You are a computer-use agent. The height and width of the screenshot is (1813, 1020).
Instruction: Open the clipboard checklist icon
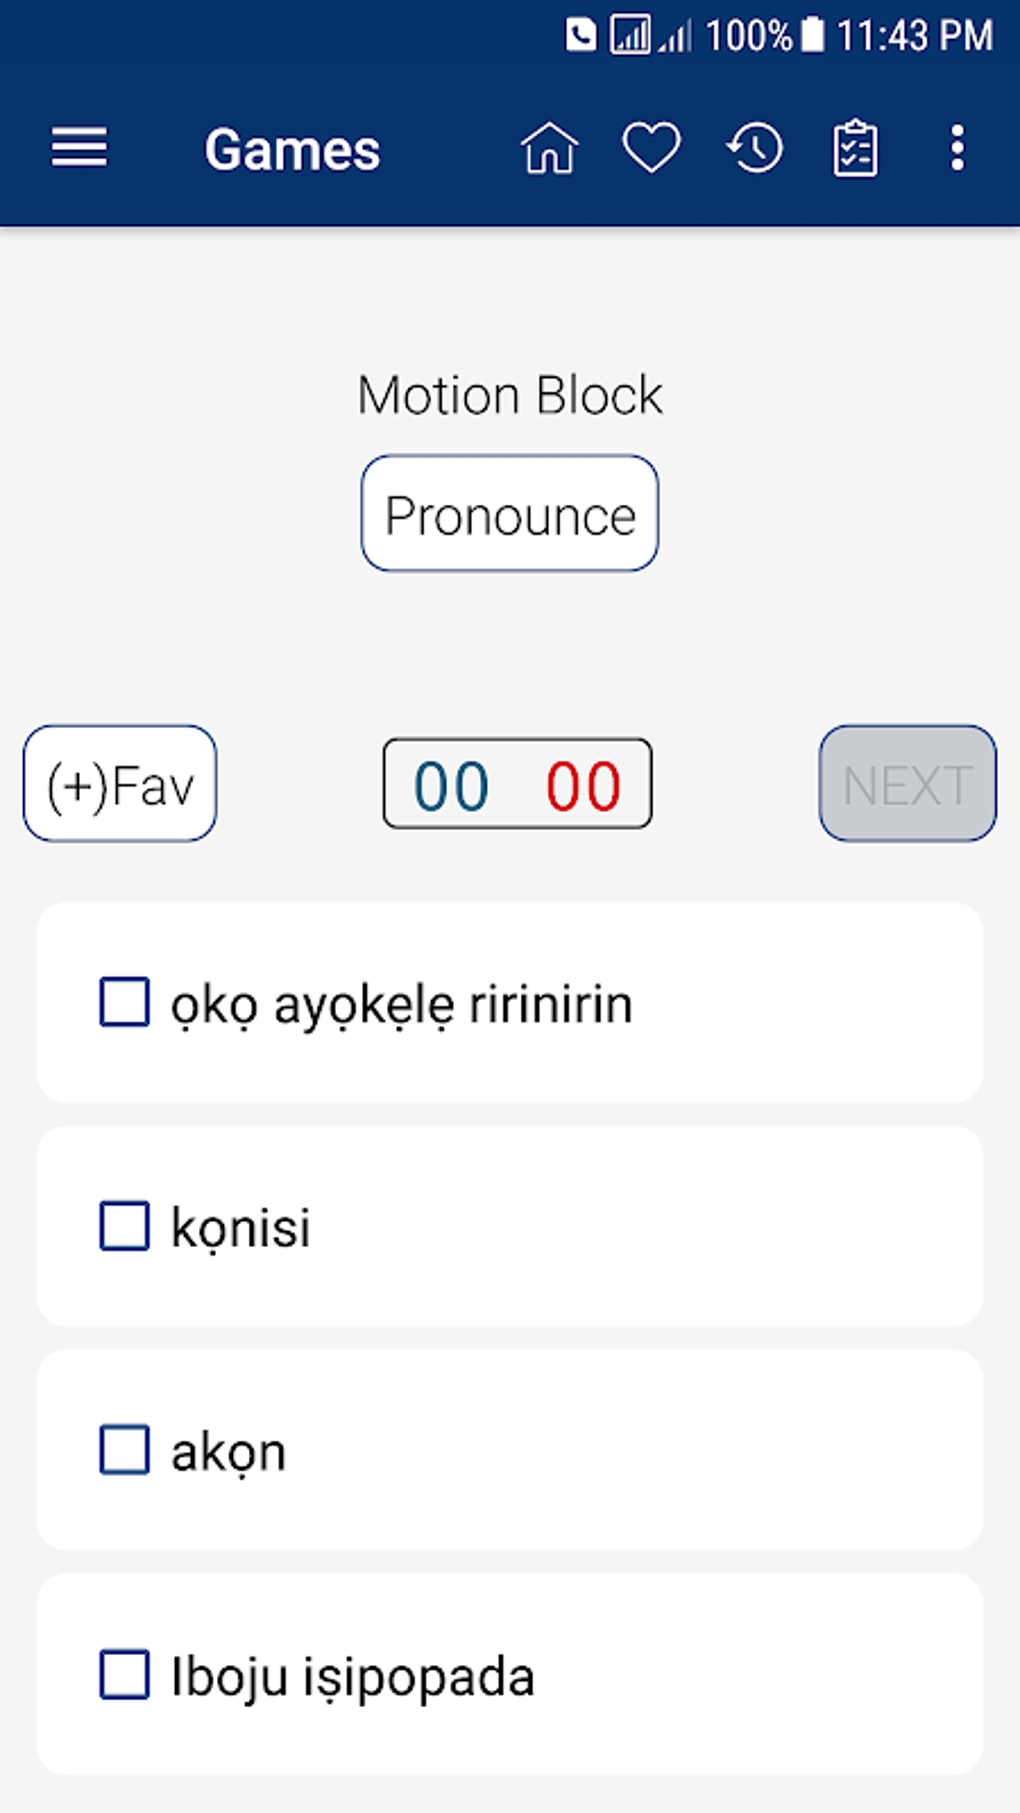(855, 149)
